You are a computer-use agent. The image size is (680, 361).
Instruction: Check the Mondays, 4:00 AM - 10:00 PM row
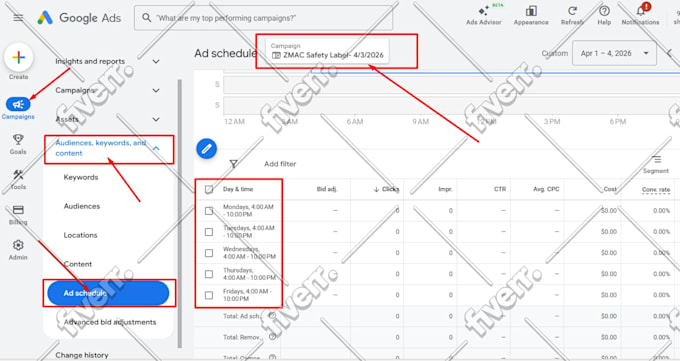[209, 210]
